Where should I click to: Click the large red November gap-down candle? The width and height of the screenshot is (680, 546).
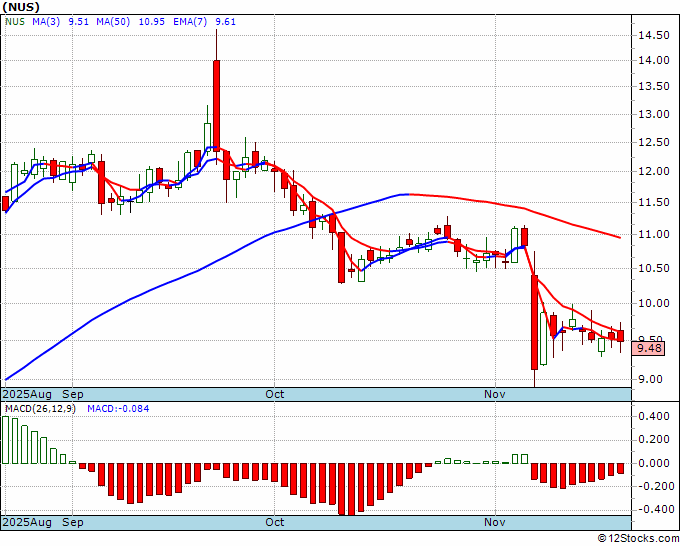[535, 322]
